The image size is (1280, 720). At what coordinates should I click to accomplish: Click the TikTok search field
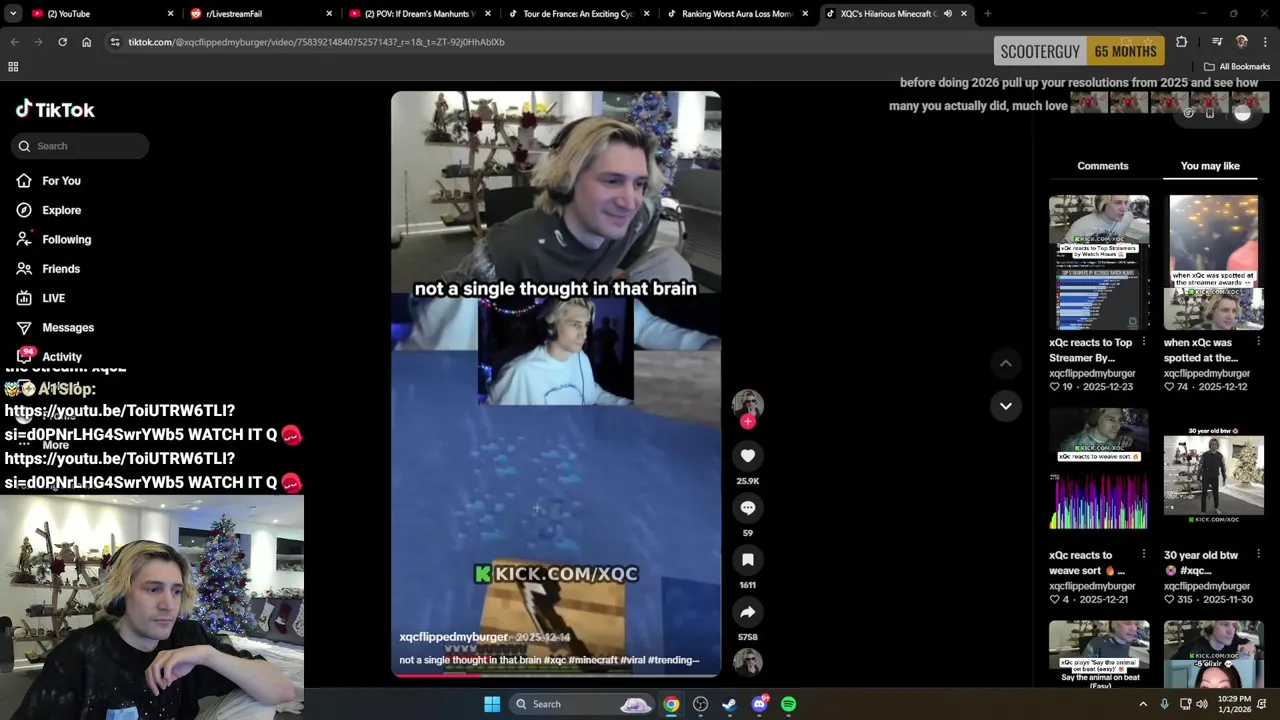click(x=80, y=146)
